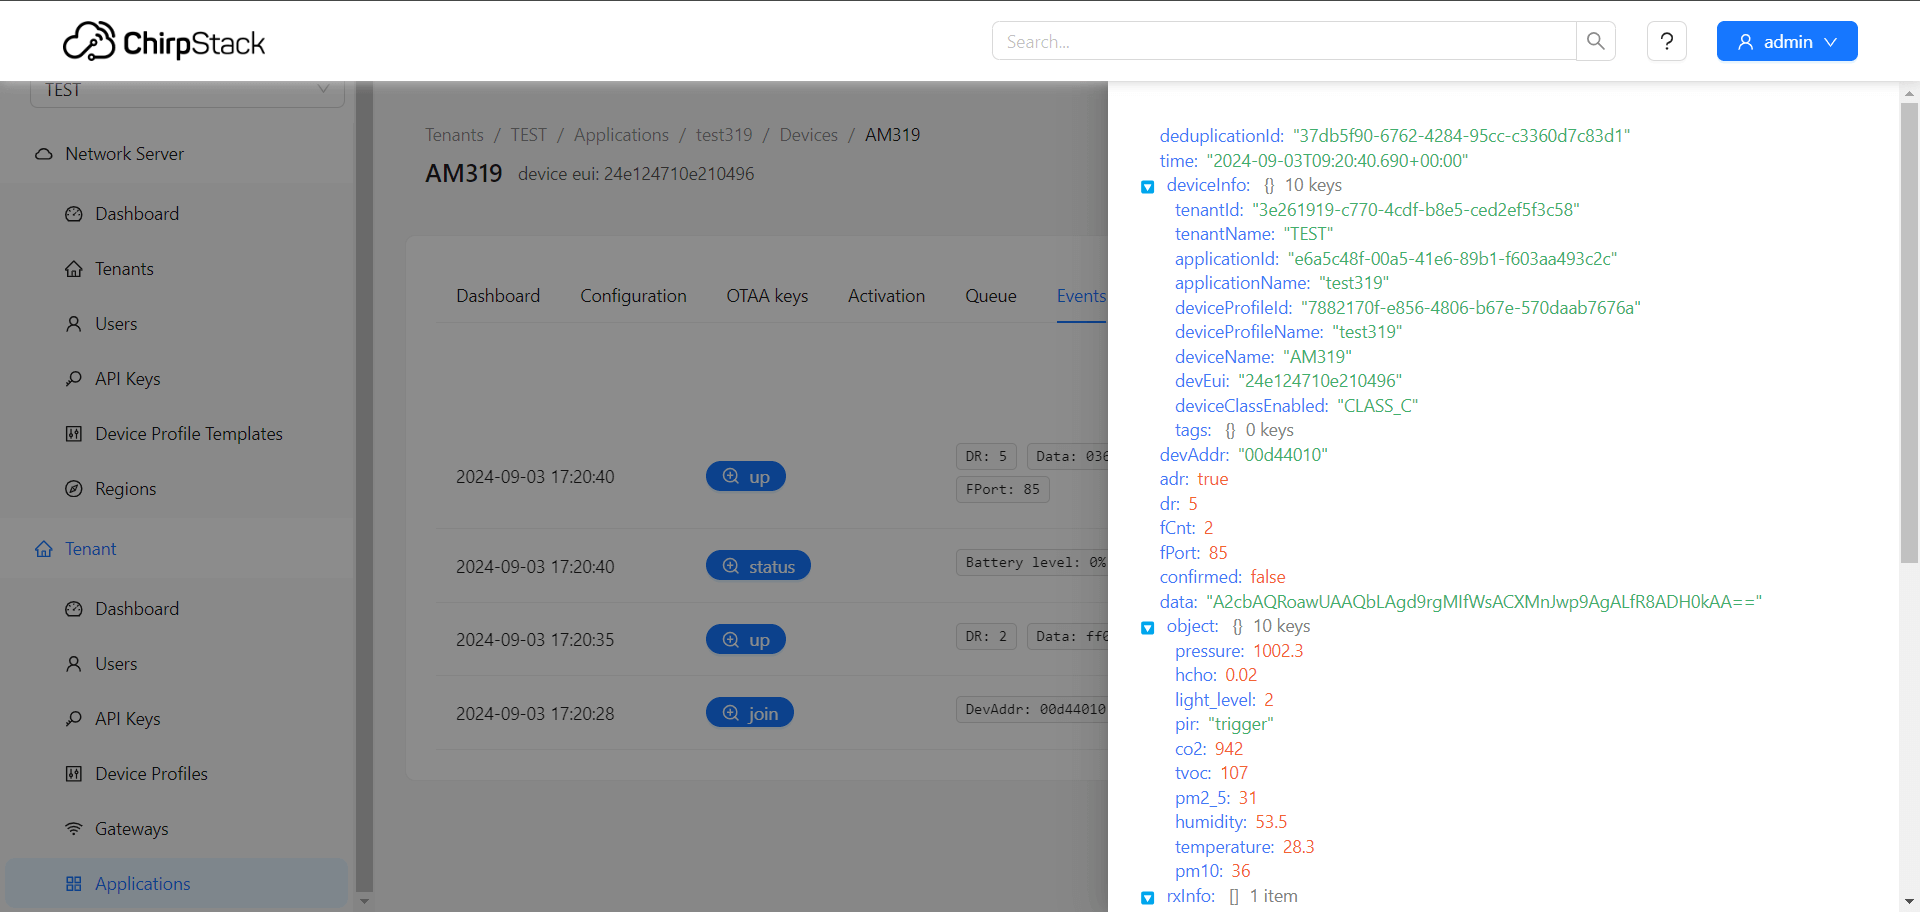Click the pressure value 1002.3

(x=1278, y=651)
